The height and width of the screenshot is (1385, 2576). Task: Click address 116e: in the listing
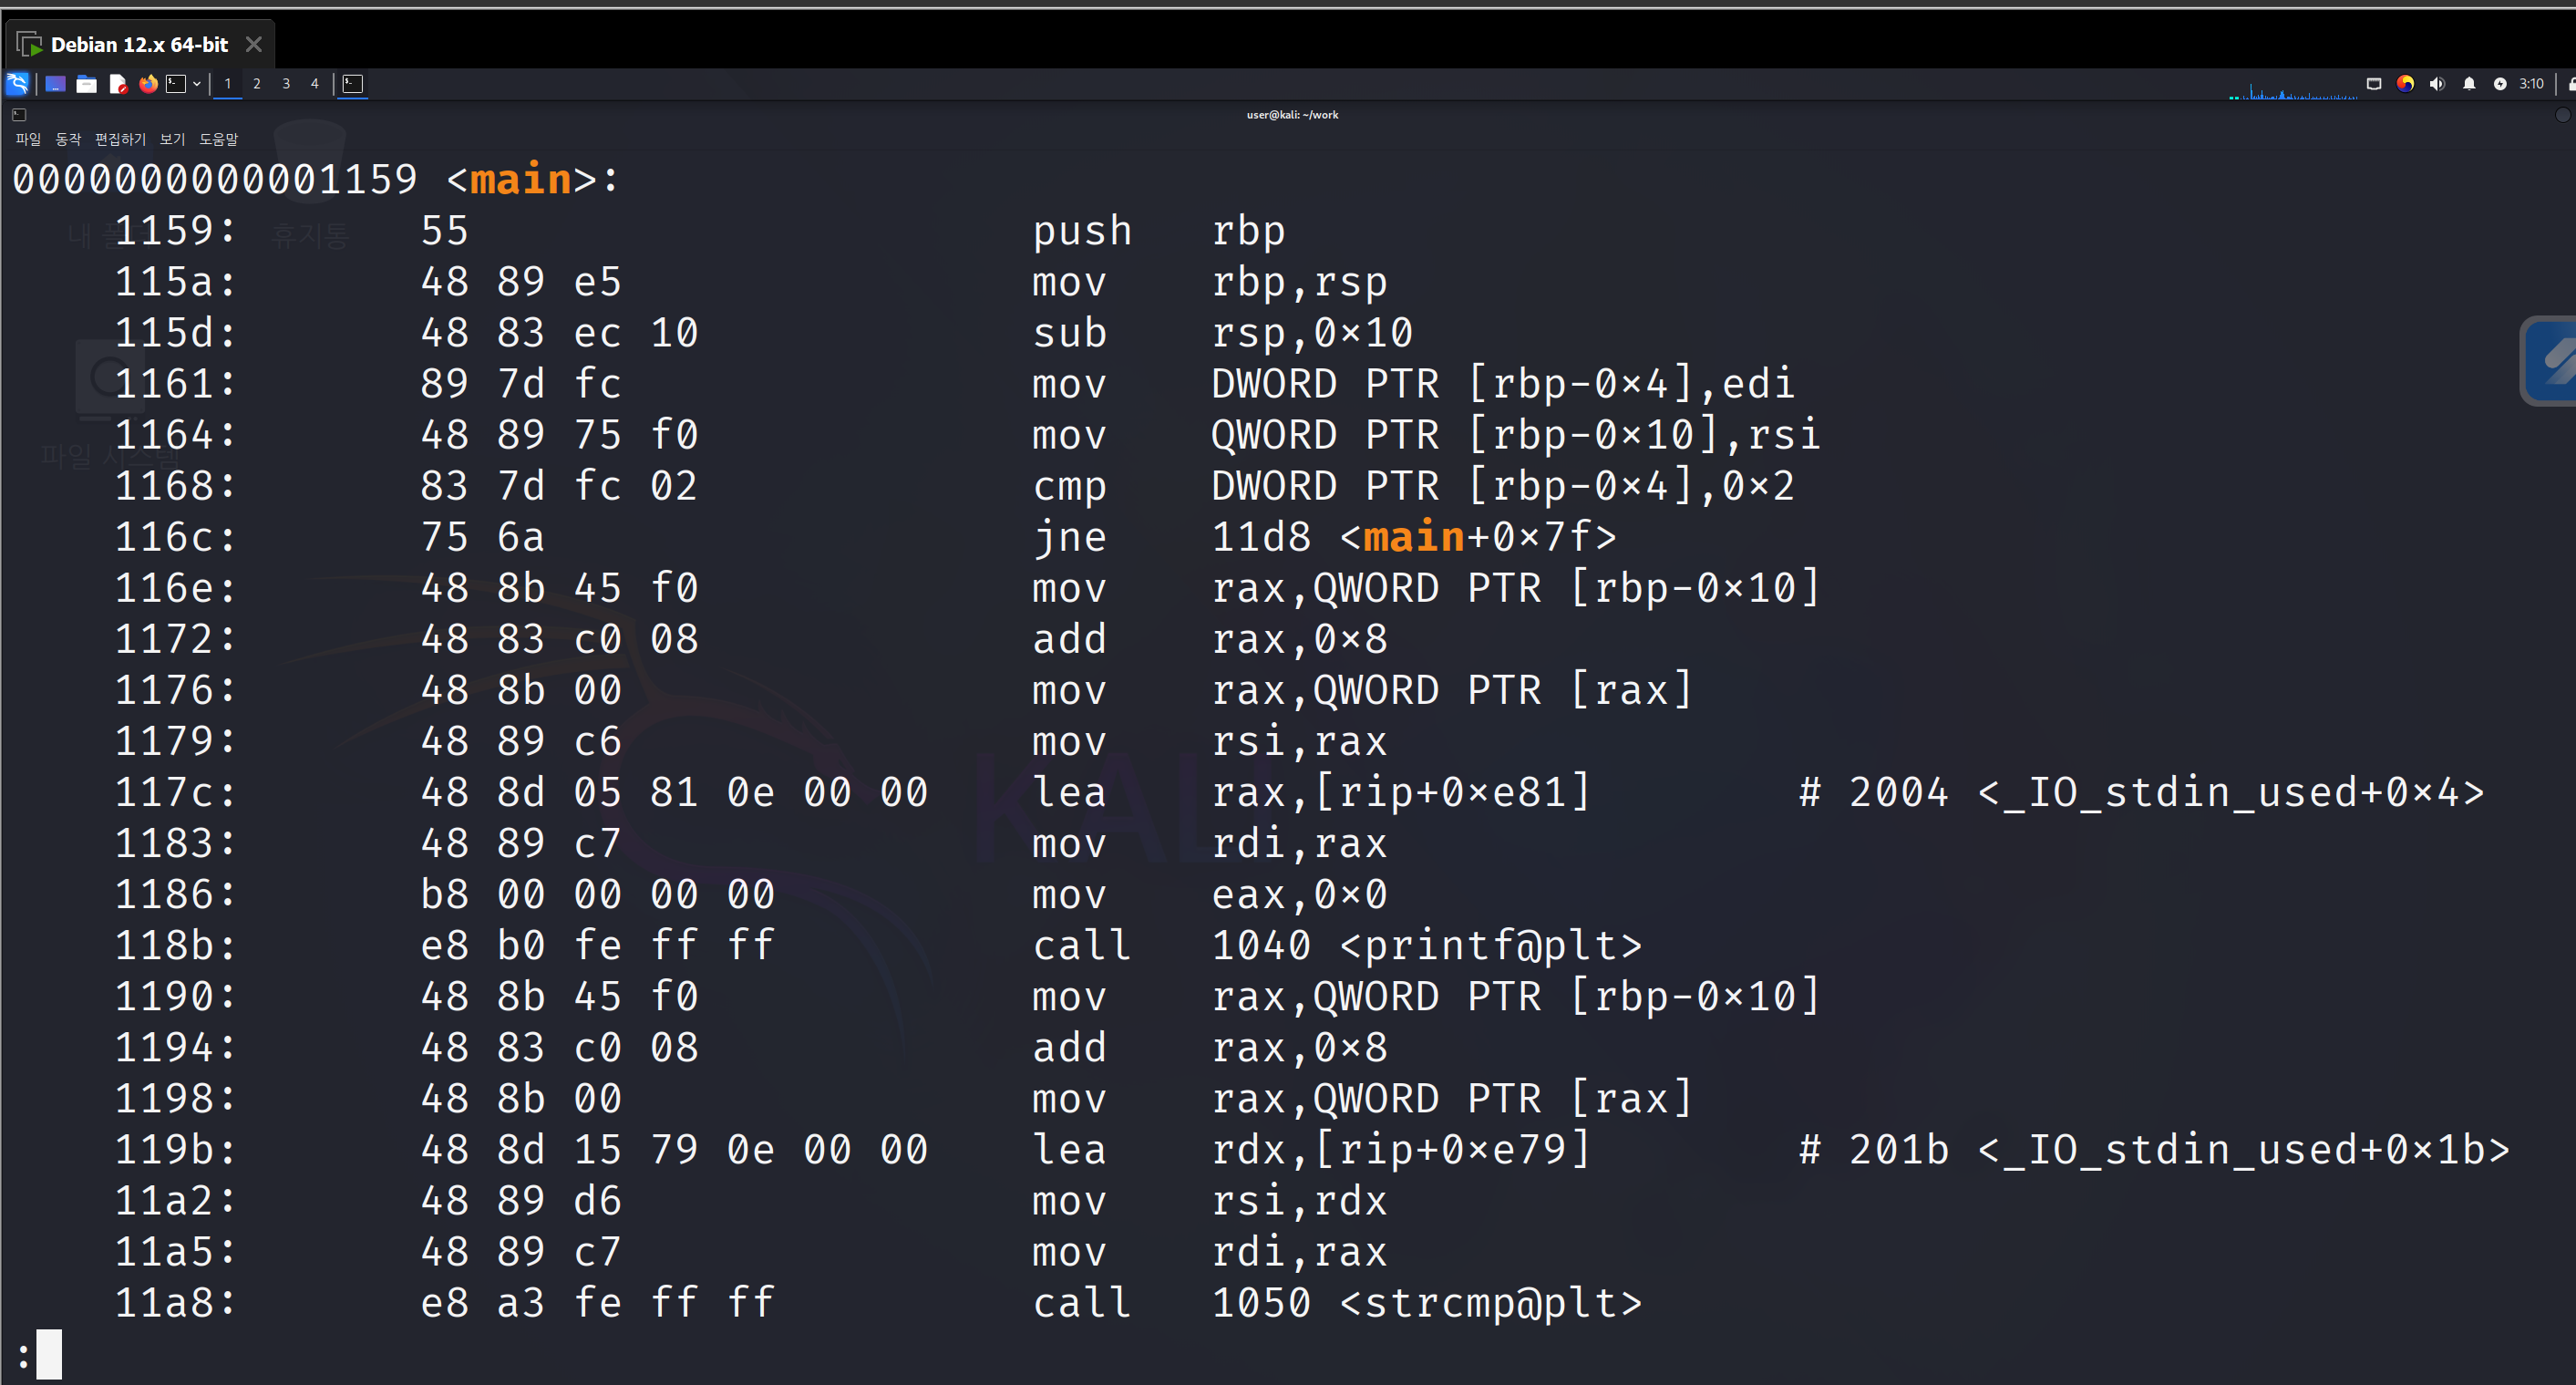pos(176,589)
